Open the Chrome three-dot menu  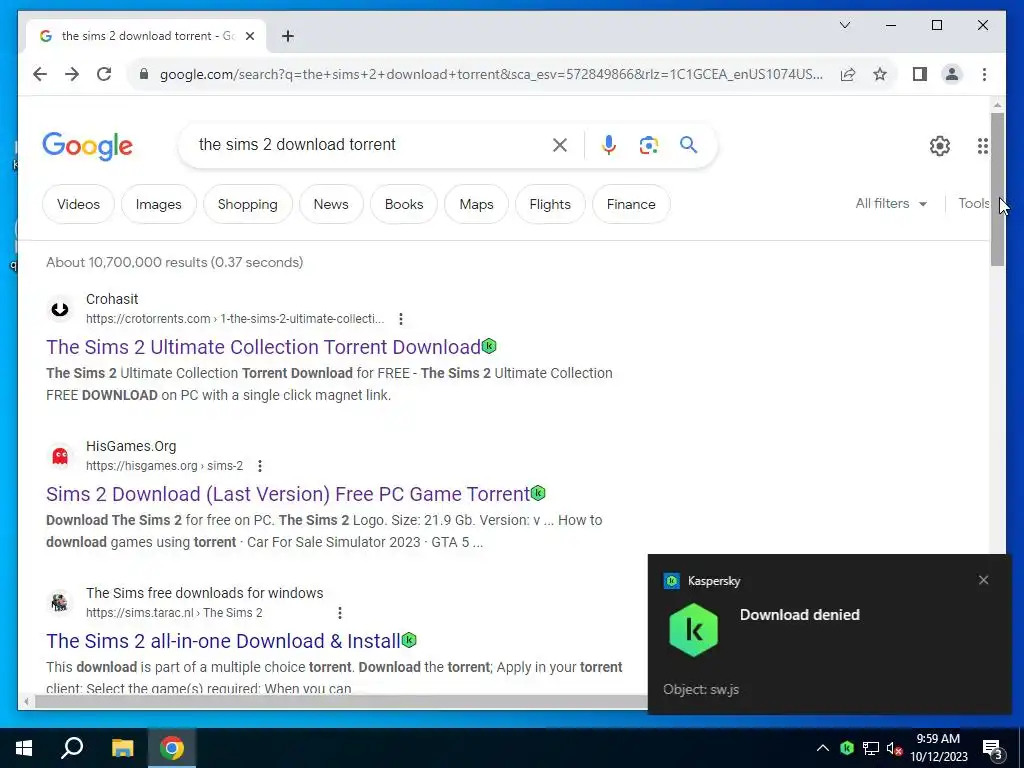pyautogui.click(x=984, y=74)
